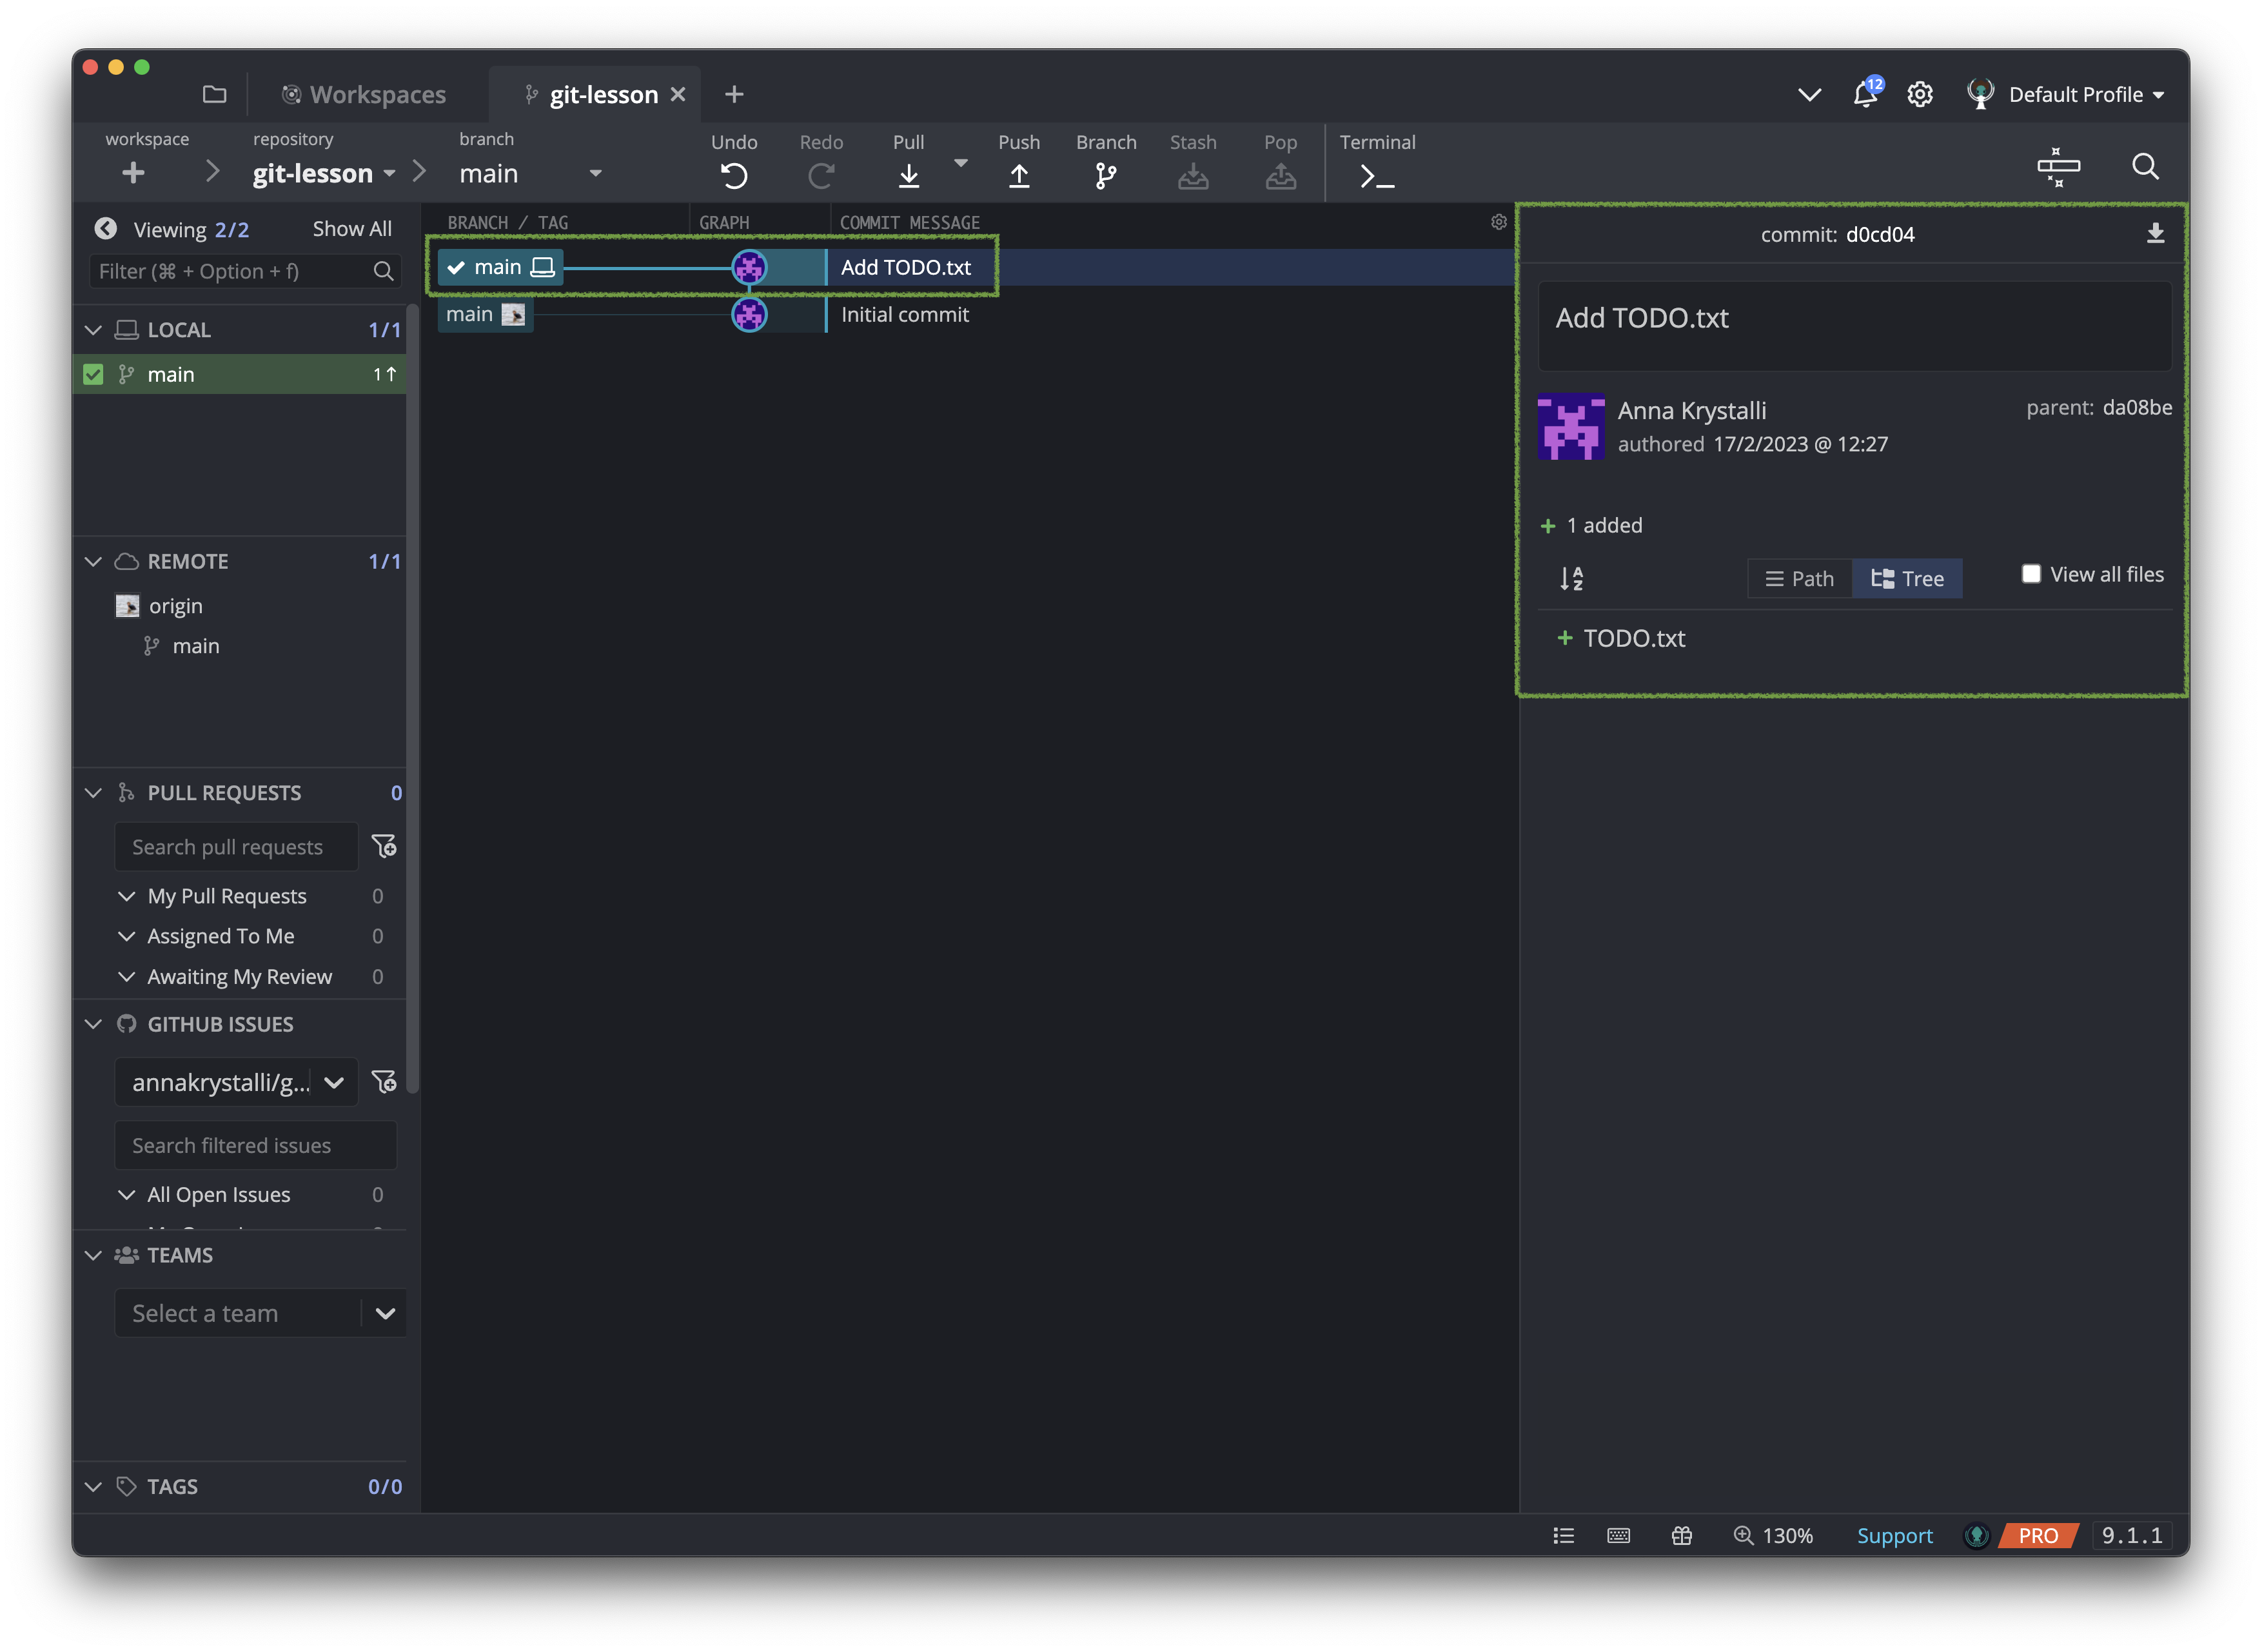
Task: Add a workspace with the plus icon
Action: (133, 173)
